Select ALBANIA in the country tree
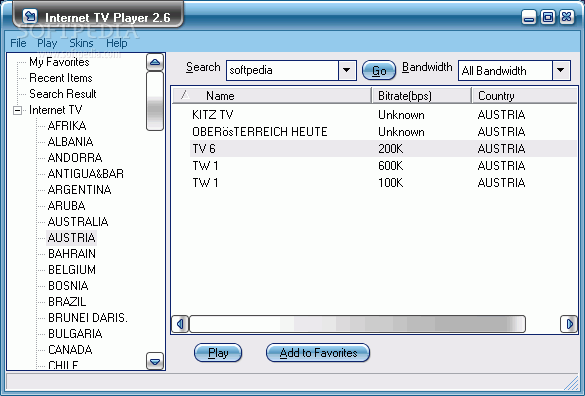The image size is (585, 396). tap(70, 142)
